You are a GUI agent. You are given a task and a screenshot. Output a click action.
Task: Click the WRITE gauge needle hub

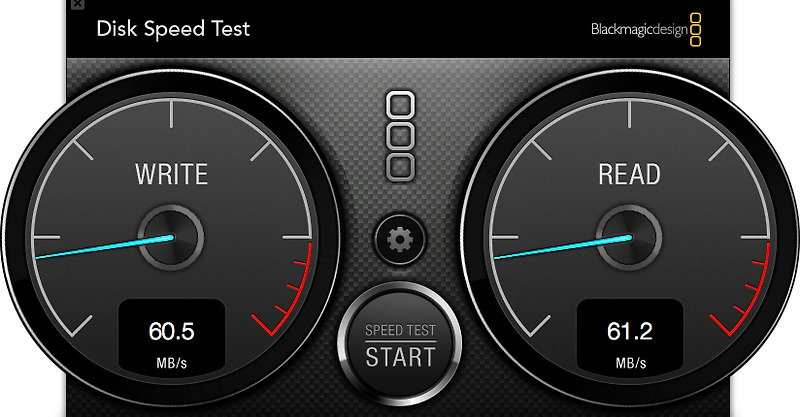[x=171, y=237]
